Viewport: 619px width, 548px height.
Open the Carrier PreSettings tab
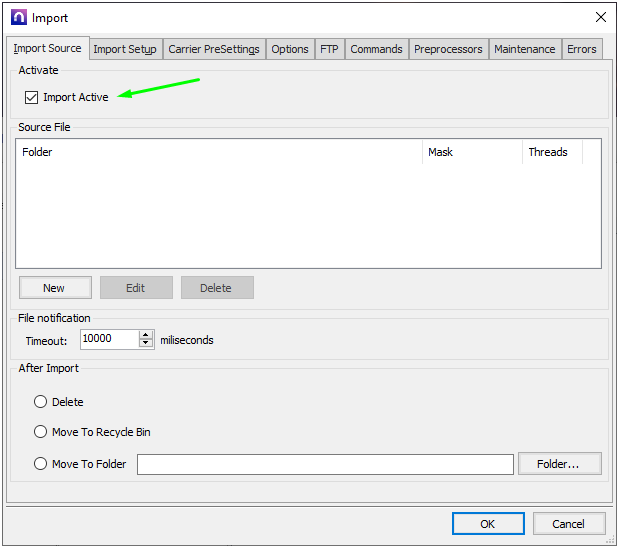pyautogui.click(x=214, y=49)
